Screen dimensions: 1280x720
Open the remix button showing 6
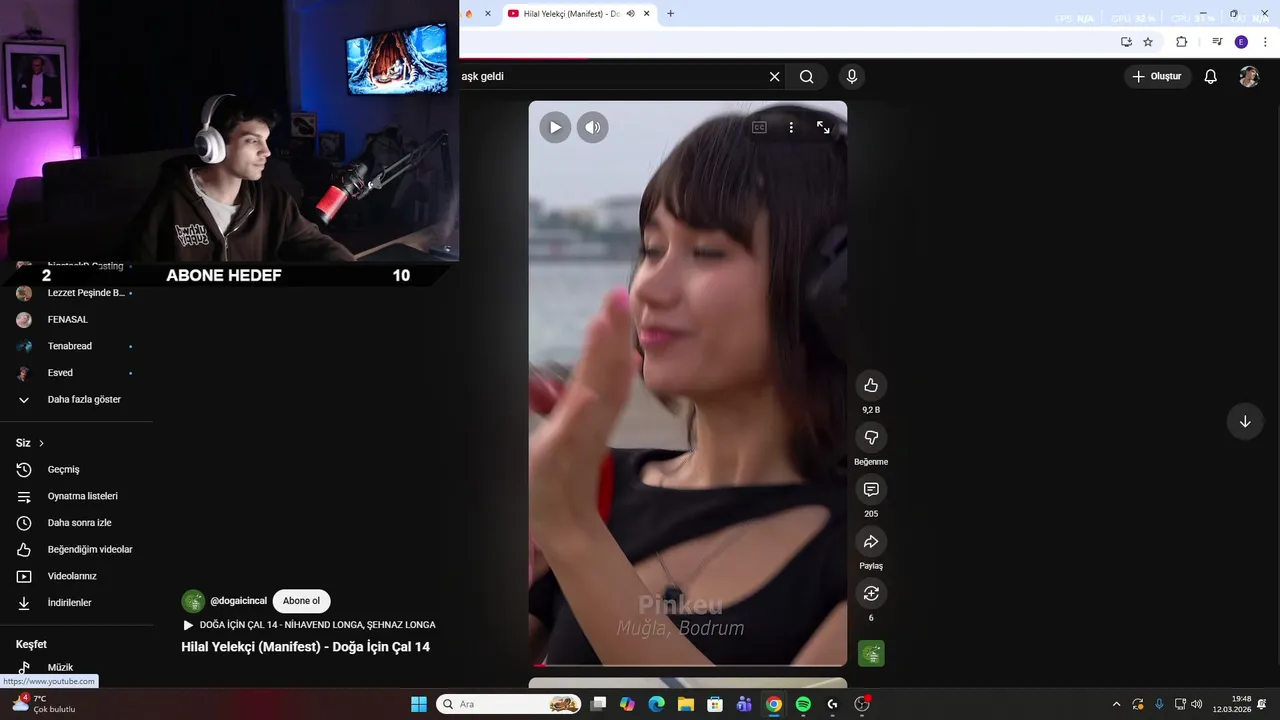coord(871,593)
